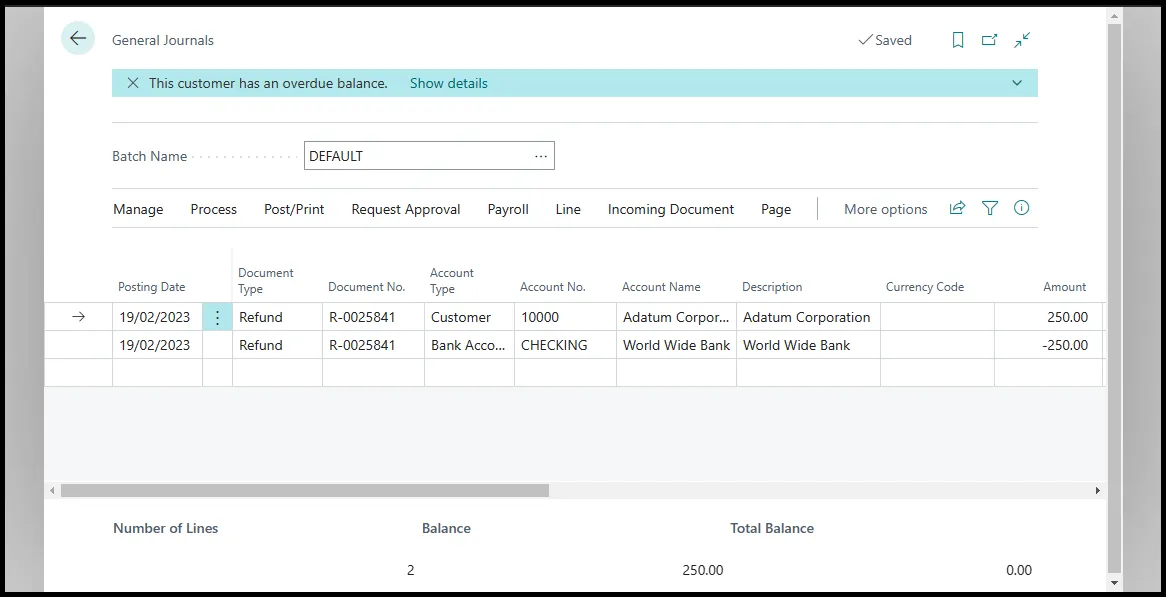Image resolution: width=1166 pixels, height=597 pixels.
Task: Select account number 10000 cell
Action: click(565, 317)
